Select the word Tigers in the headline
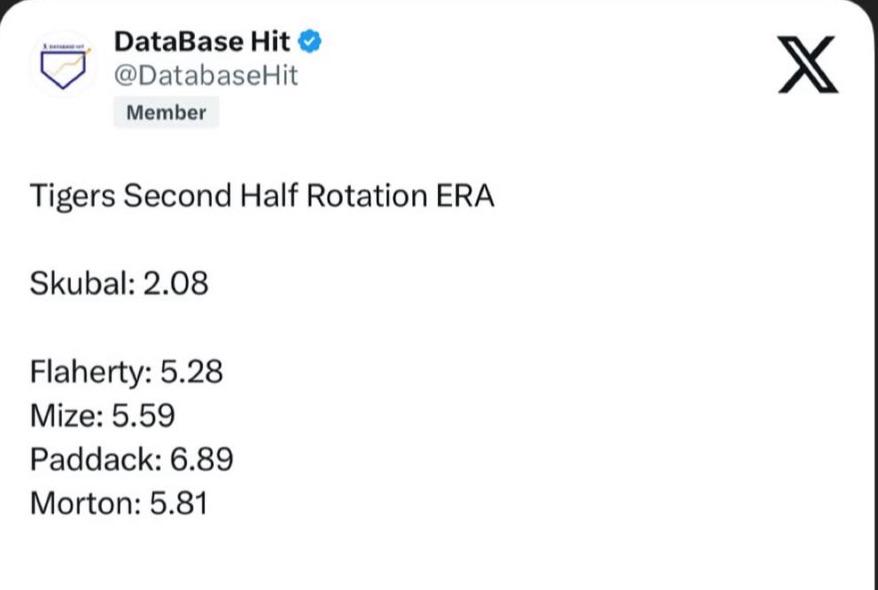Image resolution: width=878 pixels, height=590 pixels. pyautogui.click(x=73, y=197)
